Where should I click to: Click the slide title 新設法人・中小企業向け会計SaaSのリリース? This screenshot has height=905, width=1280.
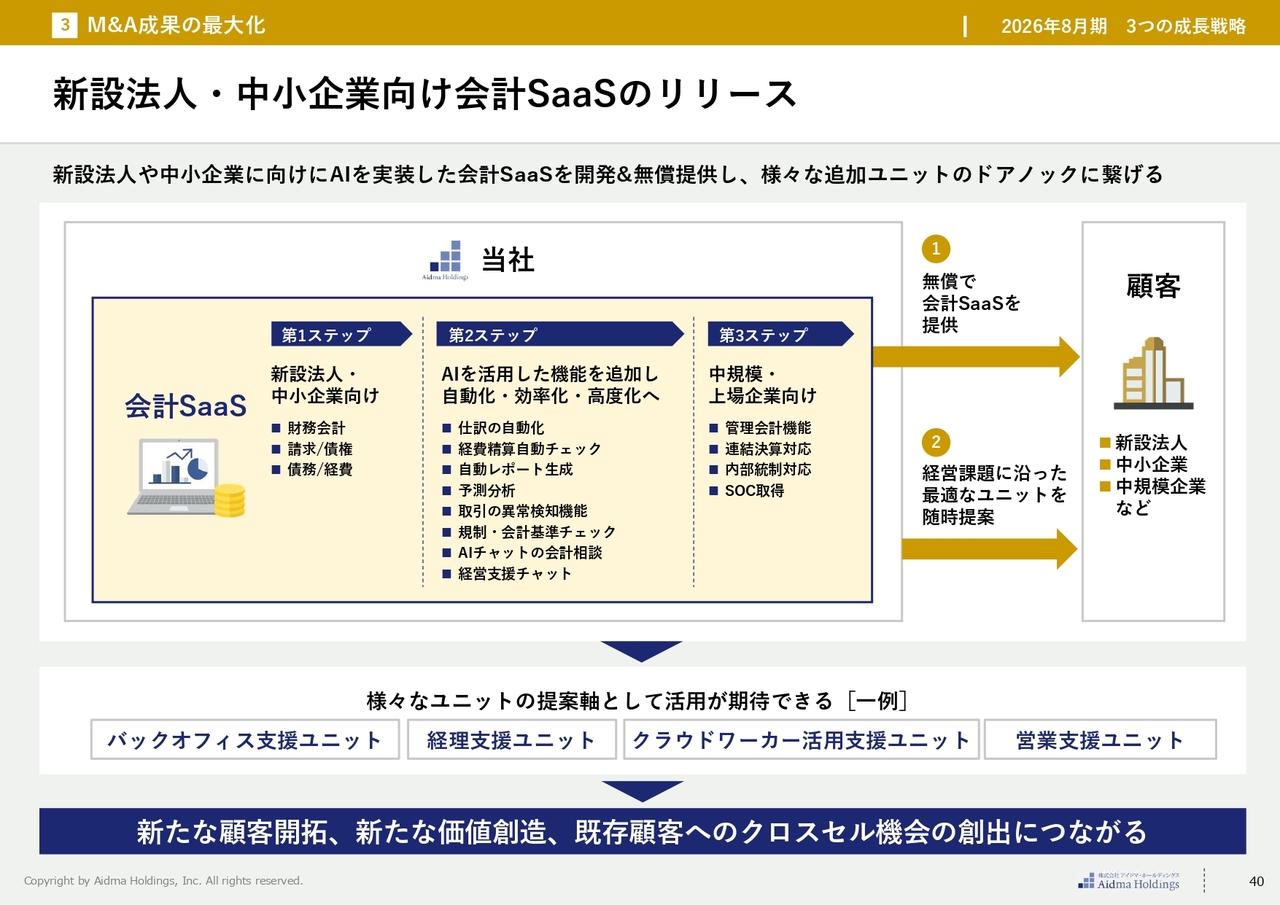(425, 95)
